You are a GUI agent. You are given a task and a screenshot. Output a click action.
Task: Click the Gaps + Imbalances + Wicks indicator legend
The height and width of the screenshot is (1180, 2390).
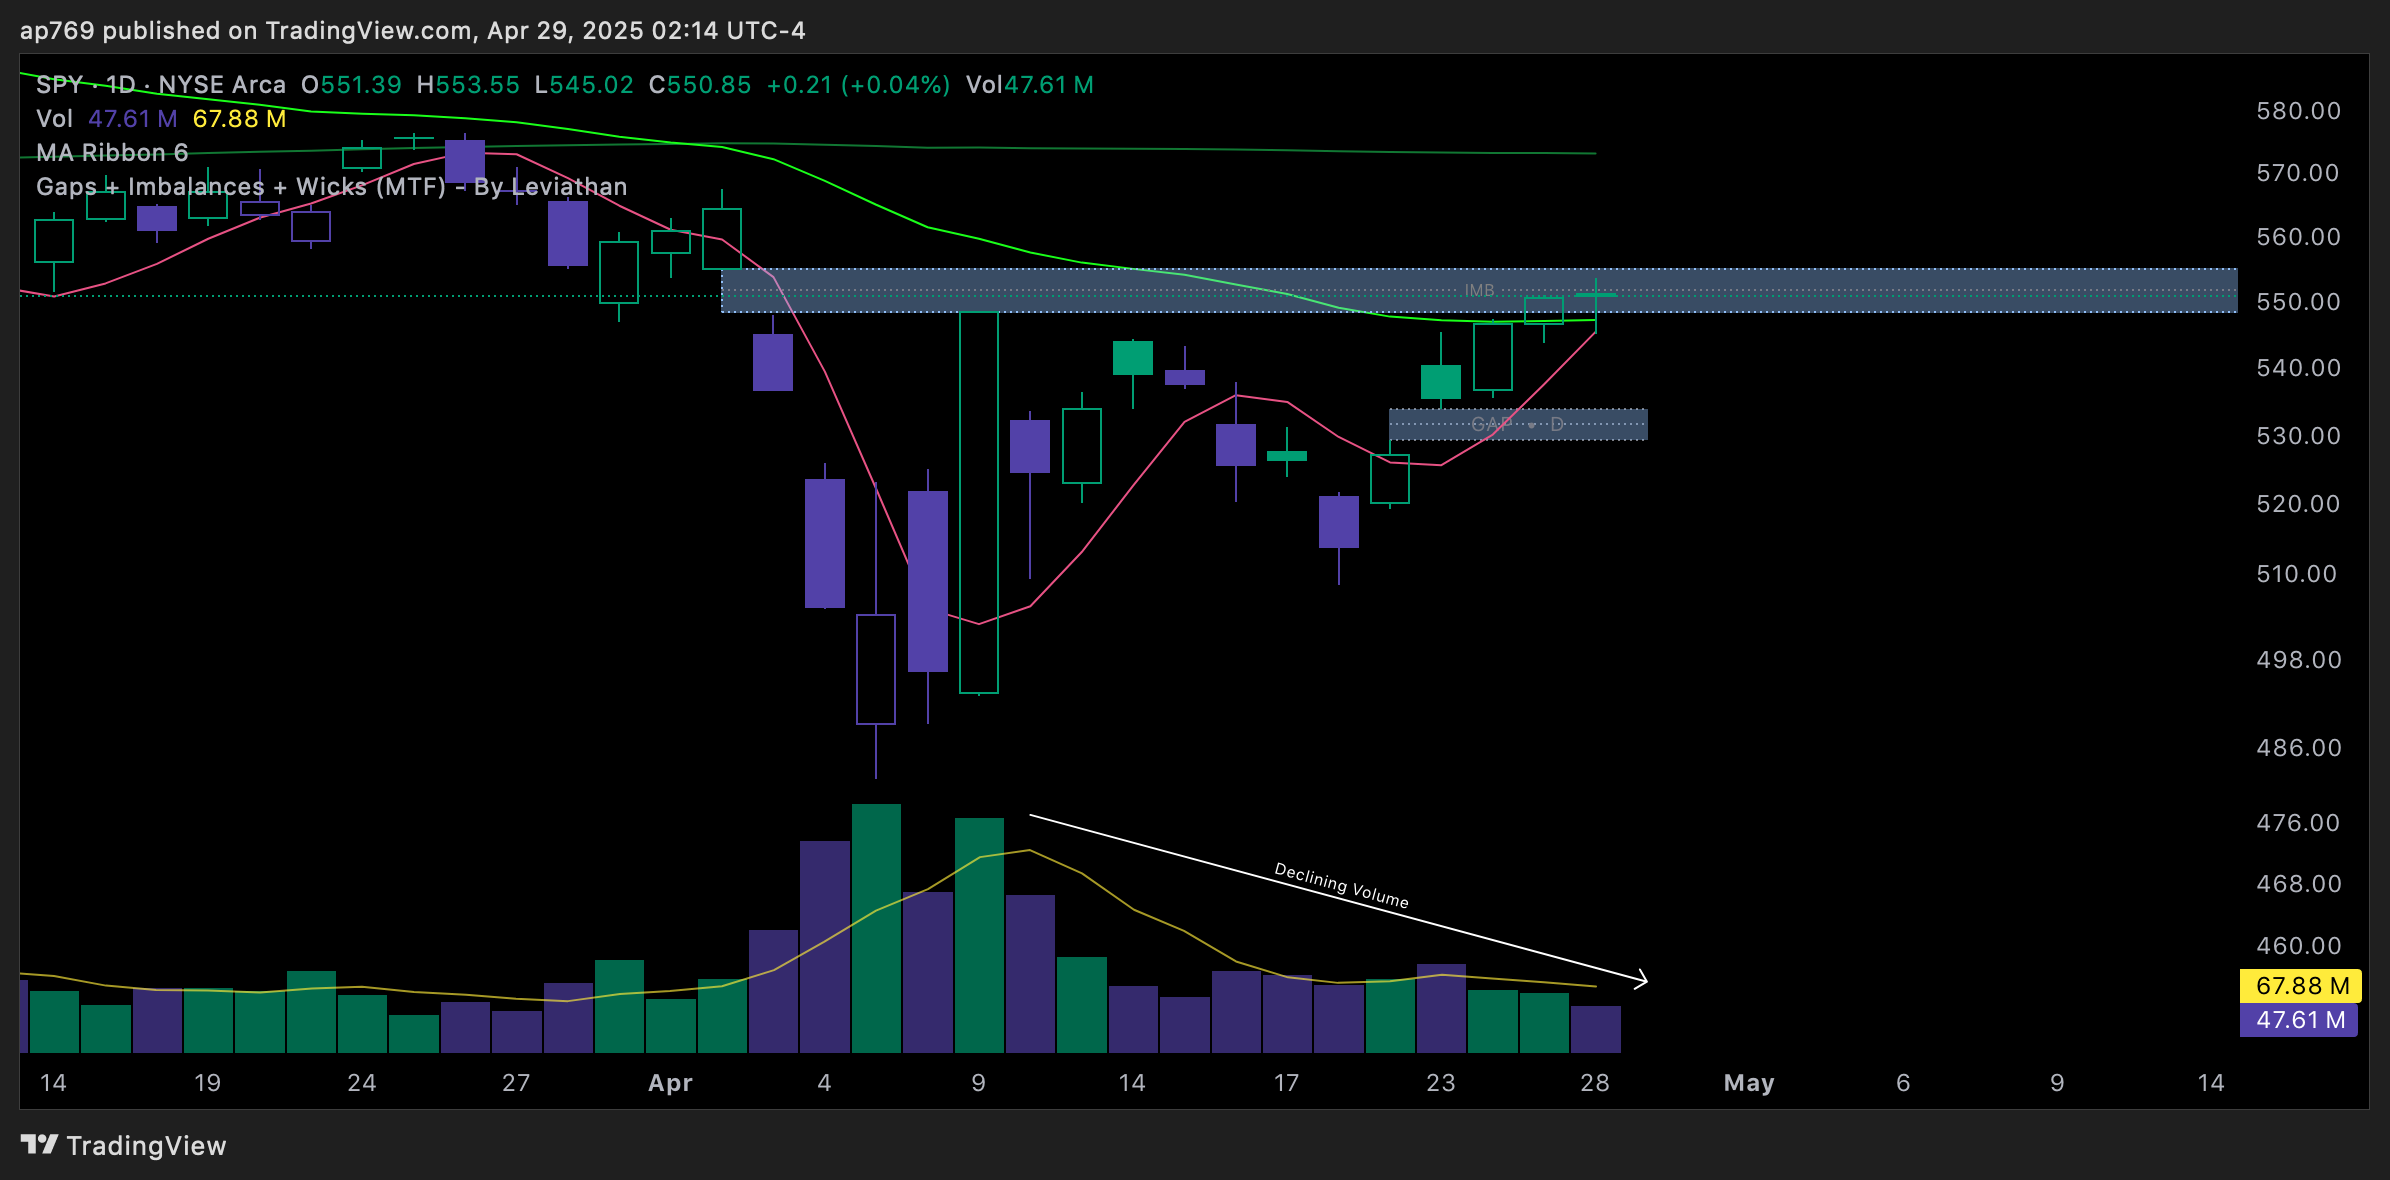[332, 187]
